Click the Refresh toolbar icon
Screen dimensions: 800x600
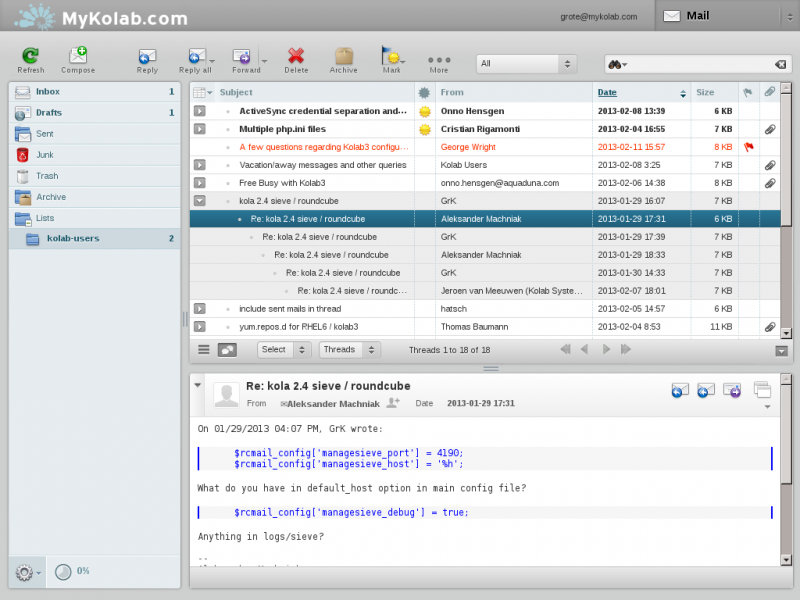(x=31, y=60)
